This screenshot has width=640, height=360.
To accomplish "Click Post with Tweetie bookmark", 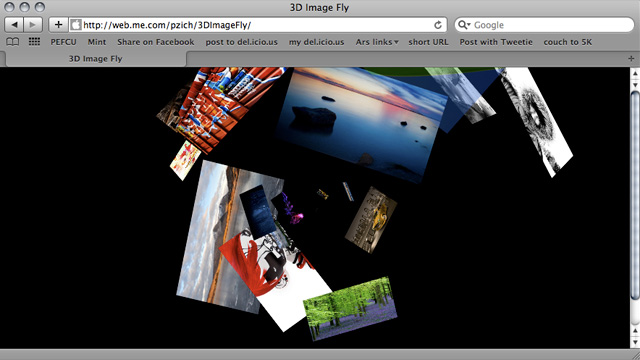I will click(x=496, y=42).
